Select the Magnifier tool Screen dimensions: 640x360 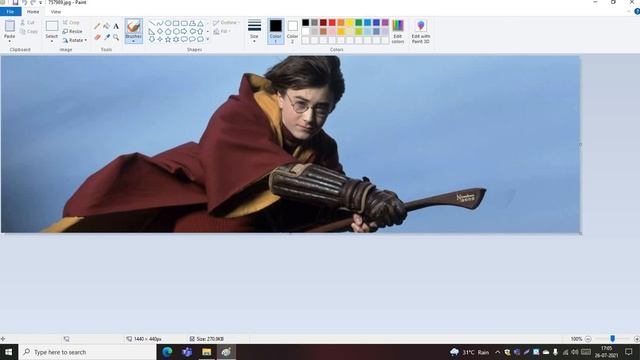tap(116, 38)
